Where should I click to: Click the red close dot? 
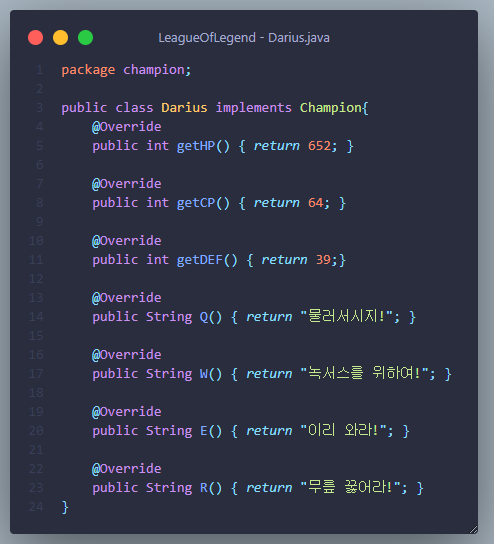35,37
